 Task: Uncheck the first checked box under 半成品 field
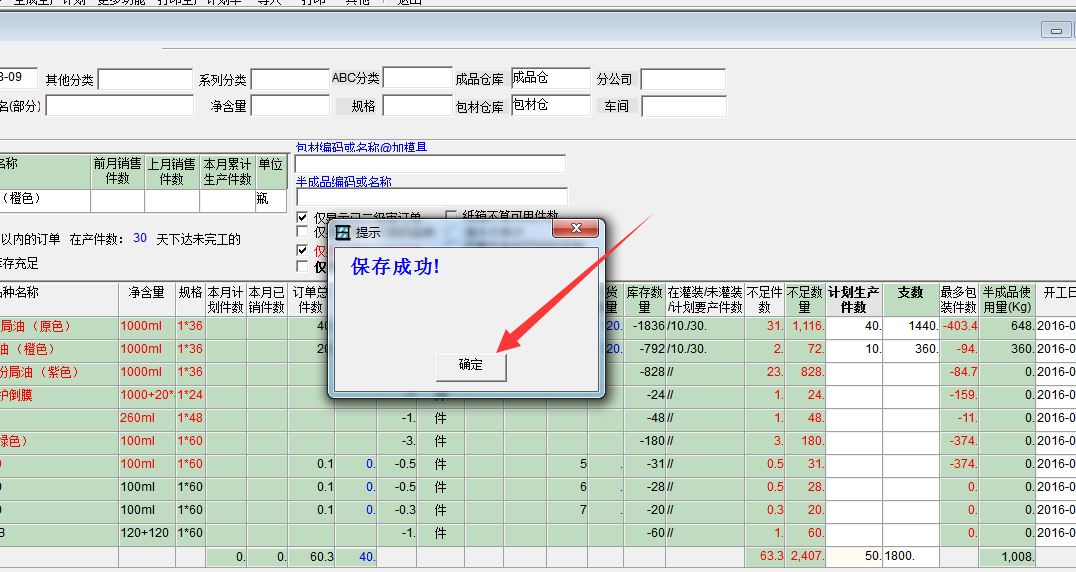click(x=303, y=217)
